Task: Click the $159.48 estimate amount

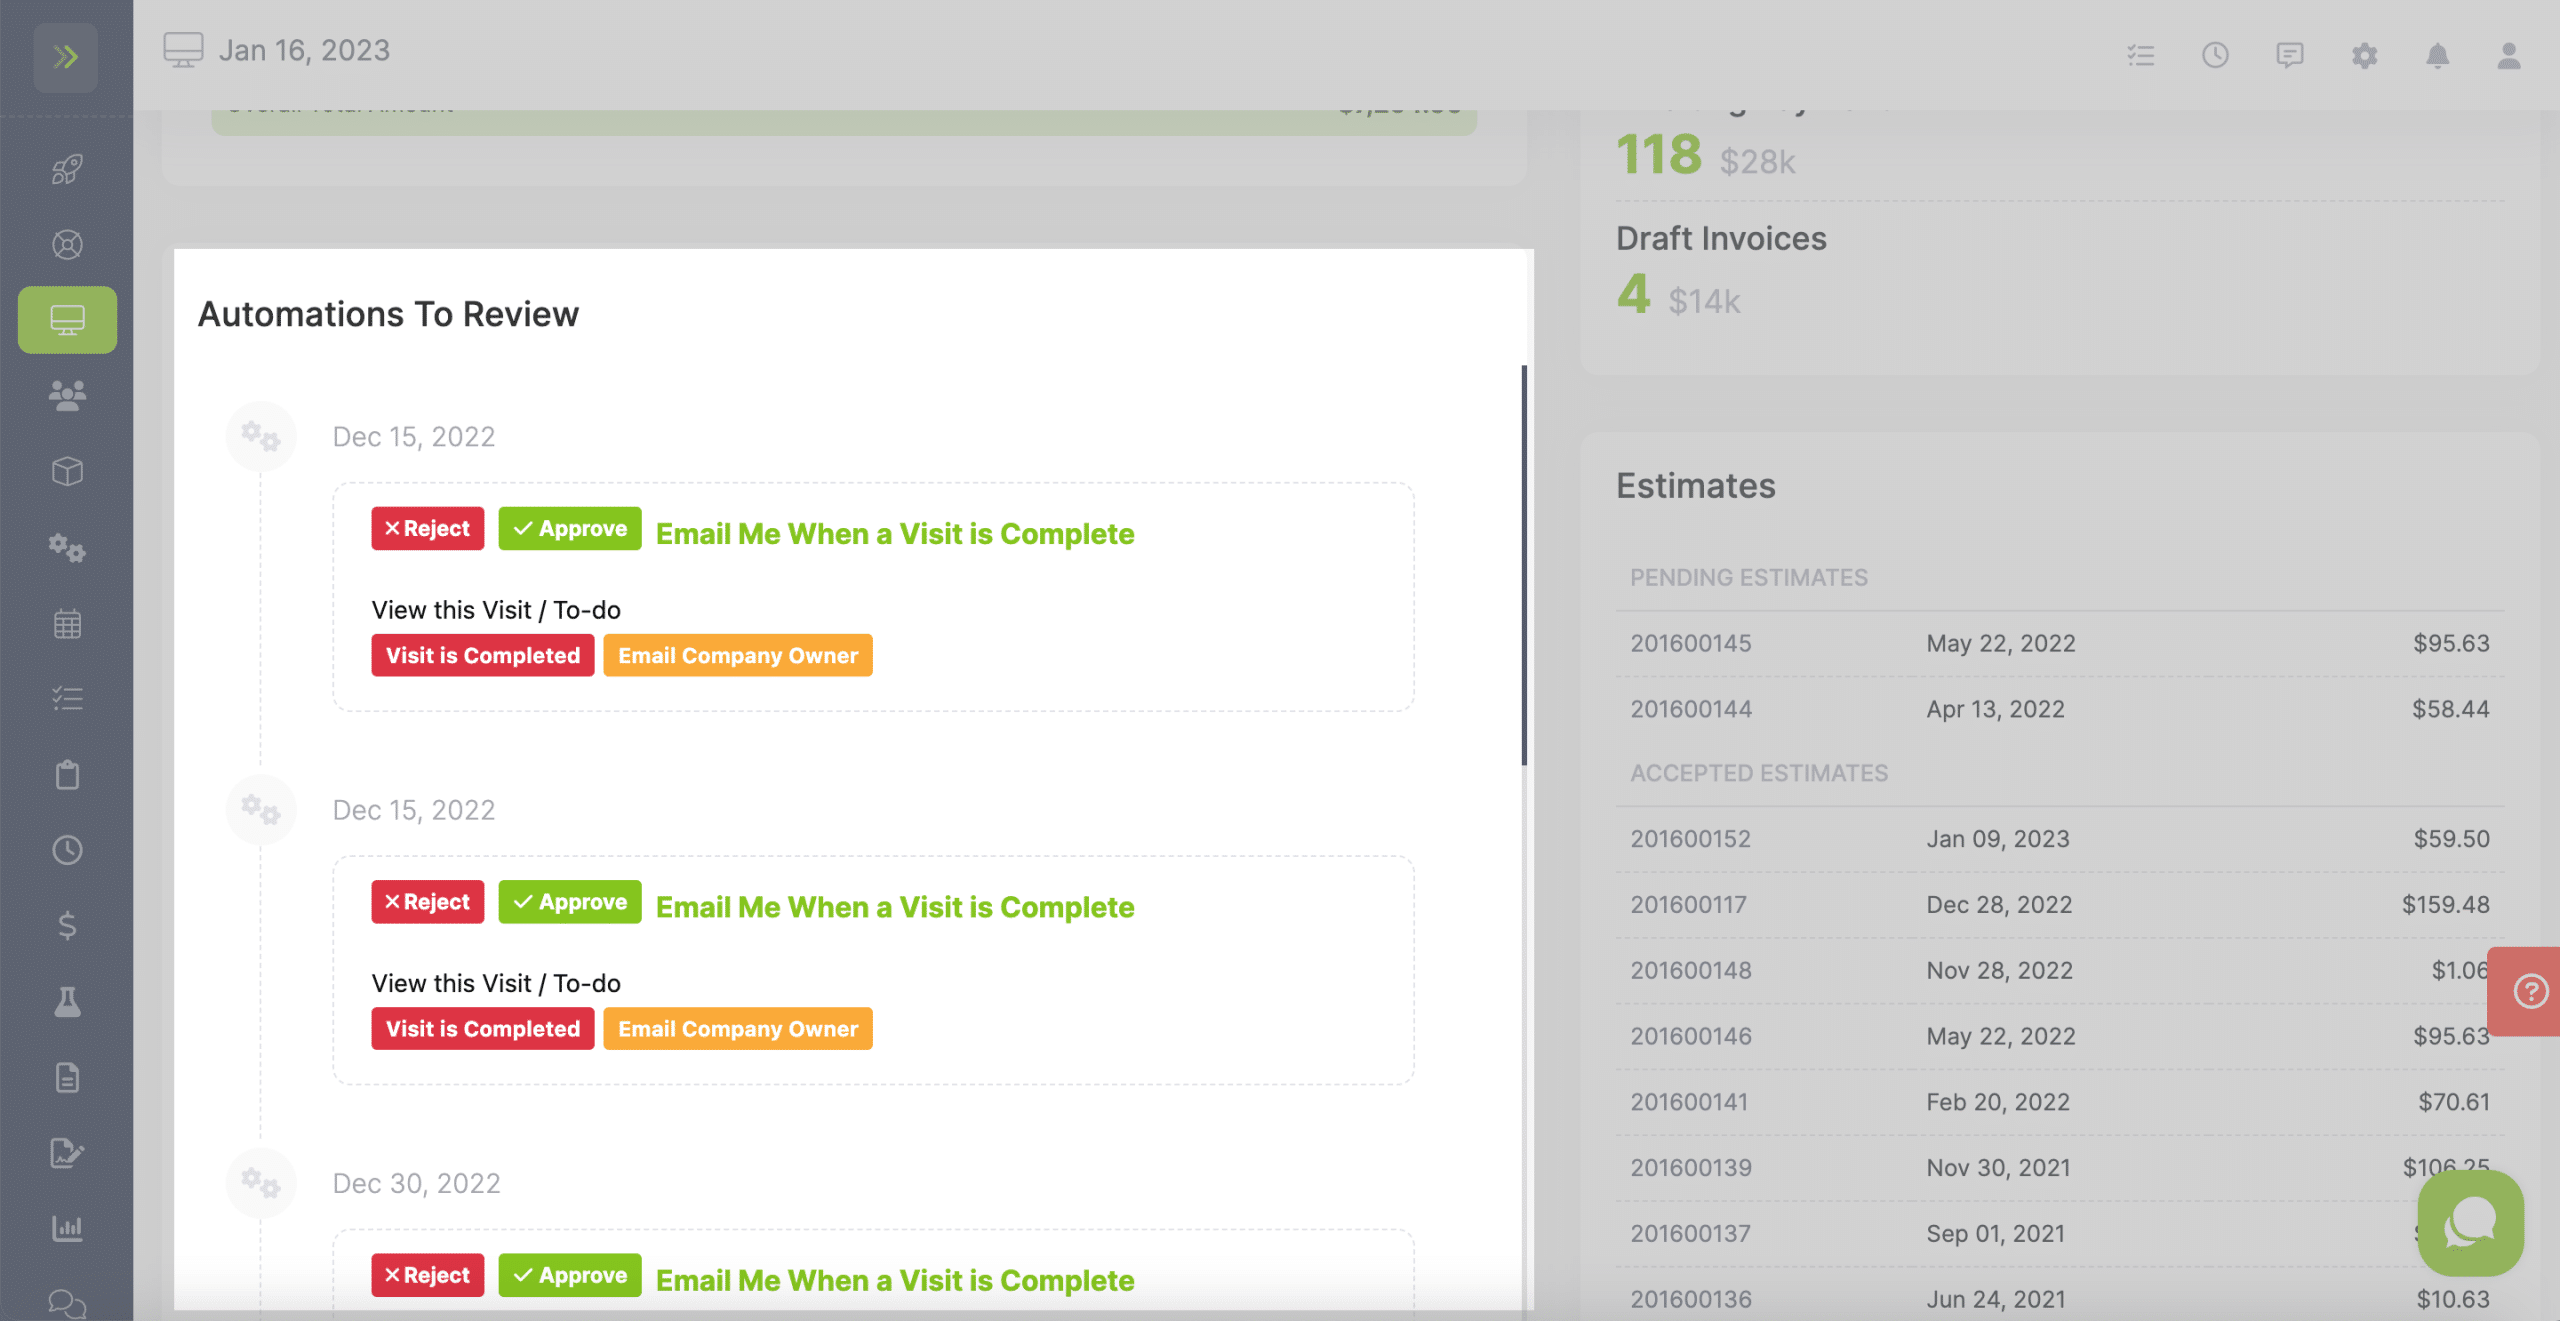Action: (x=2445, y=905)
